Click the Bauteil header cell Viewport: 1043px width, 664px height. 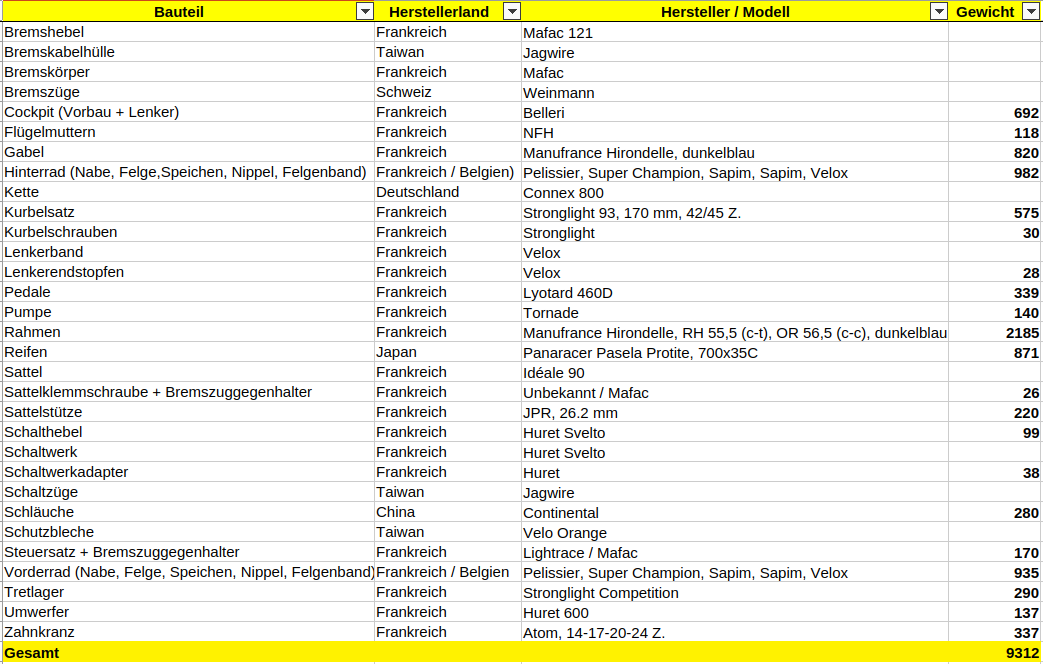178,12
